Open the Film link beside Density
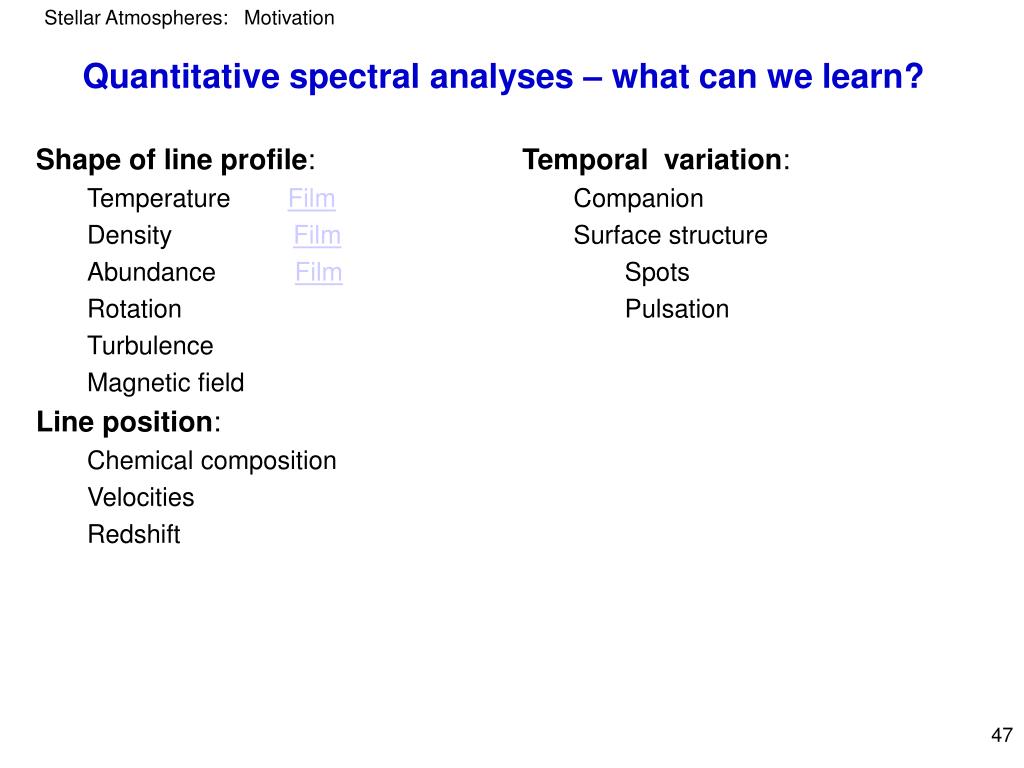Screen dimensions: 1024x768 coord(317,236)
